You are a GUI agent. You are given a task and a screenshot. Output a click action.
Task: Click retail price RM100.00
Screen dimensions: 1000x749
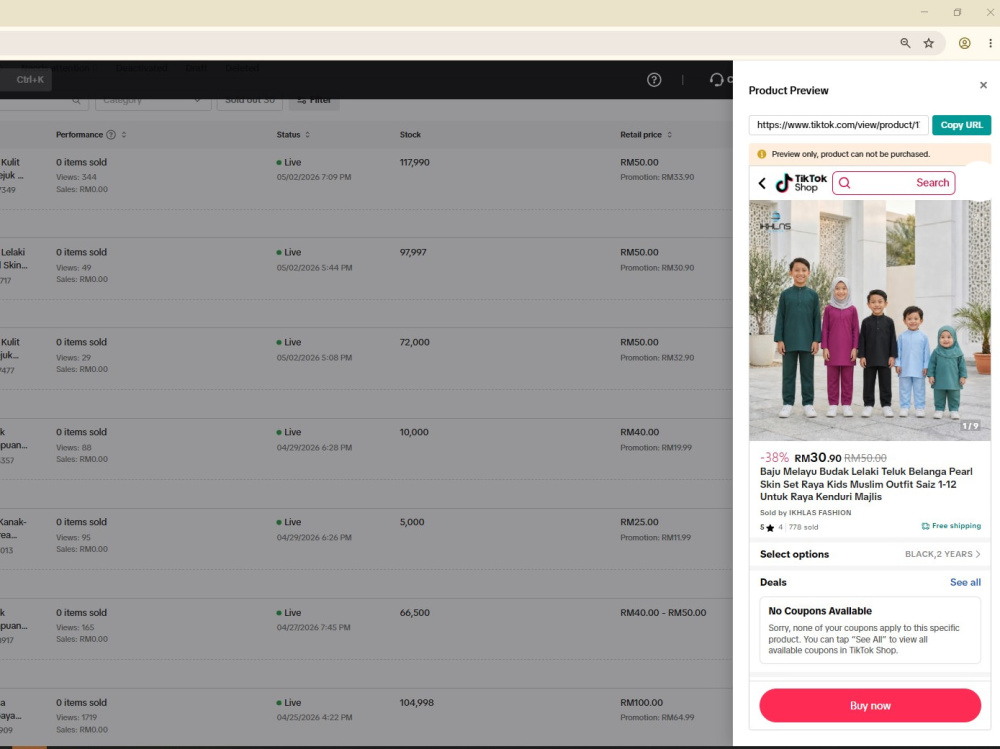642,702
